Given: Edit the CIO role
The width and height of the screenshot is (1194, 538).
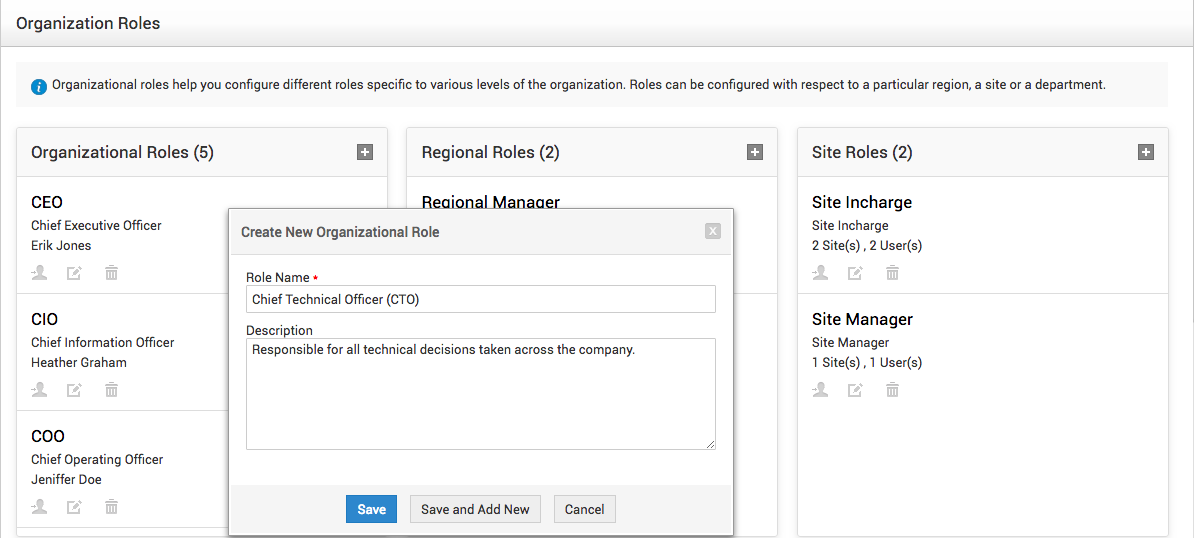Looking at the screenshot, I should point(75,390).
